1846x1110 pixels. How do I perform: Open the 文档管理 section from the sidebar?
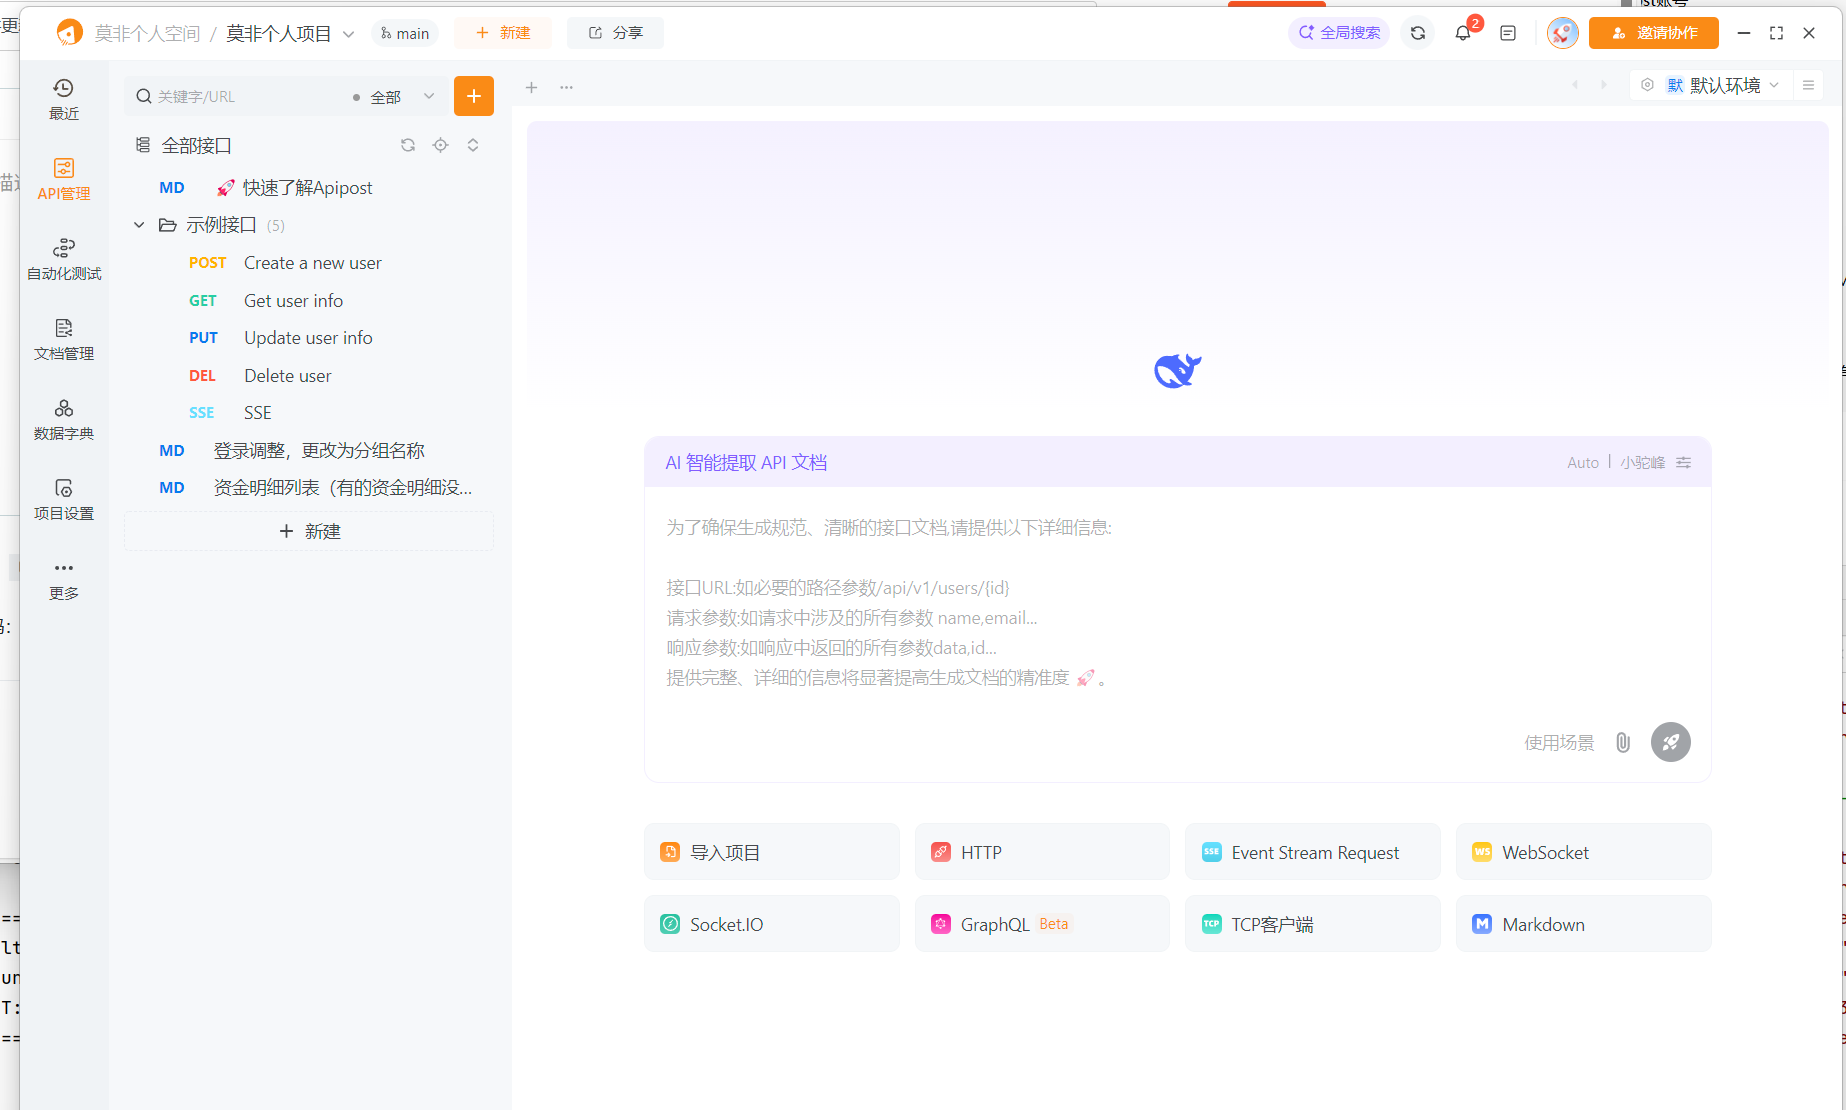point(63,338)
